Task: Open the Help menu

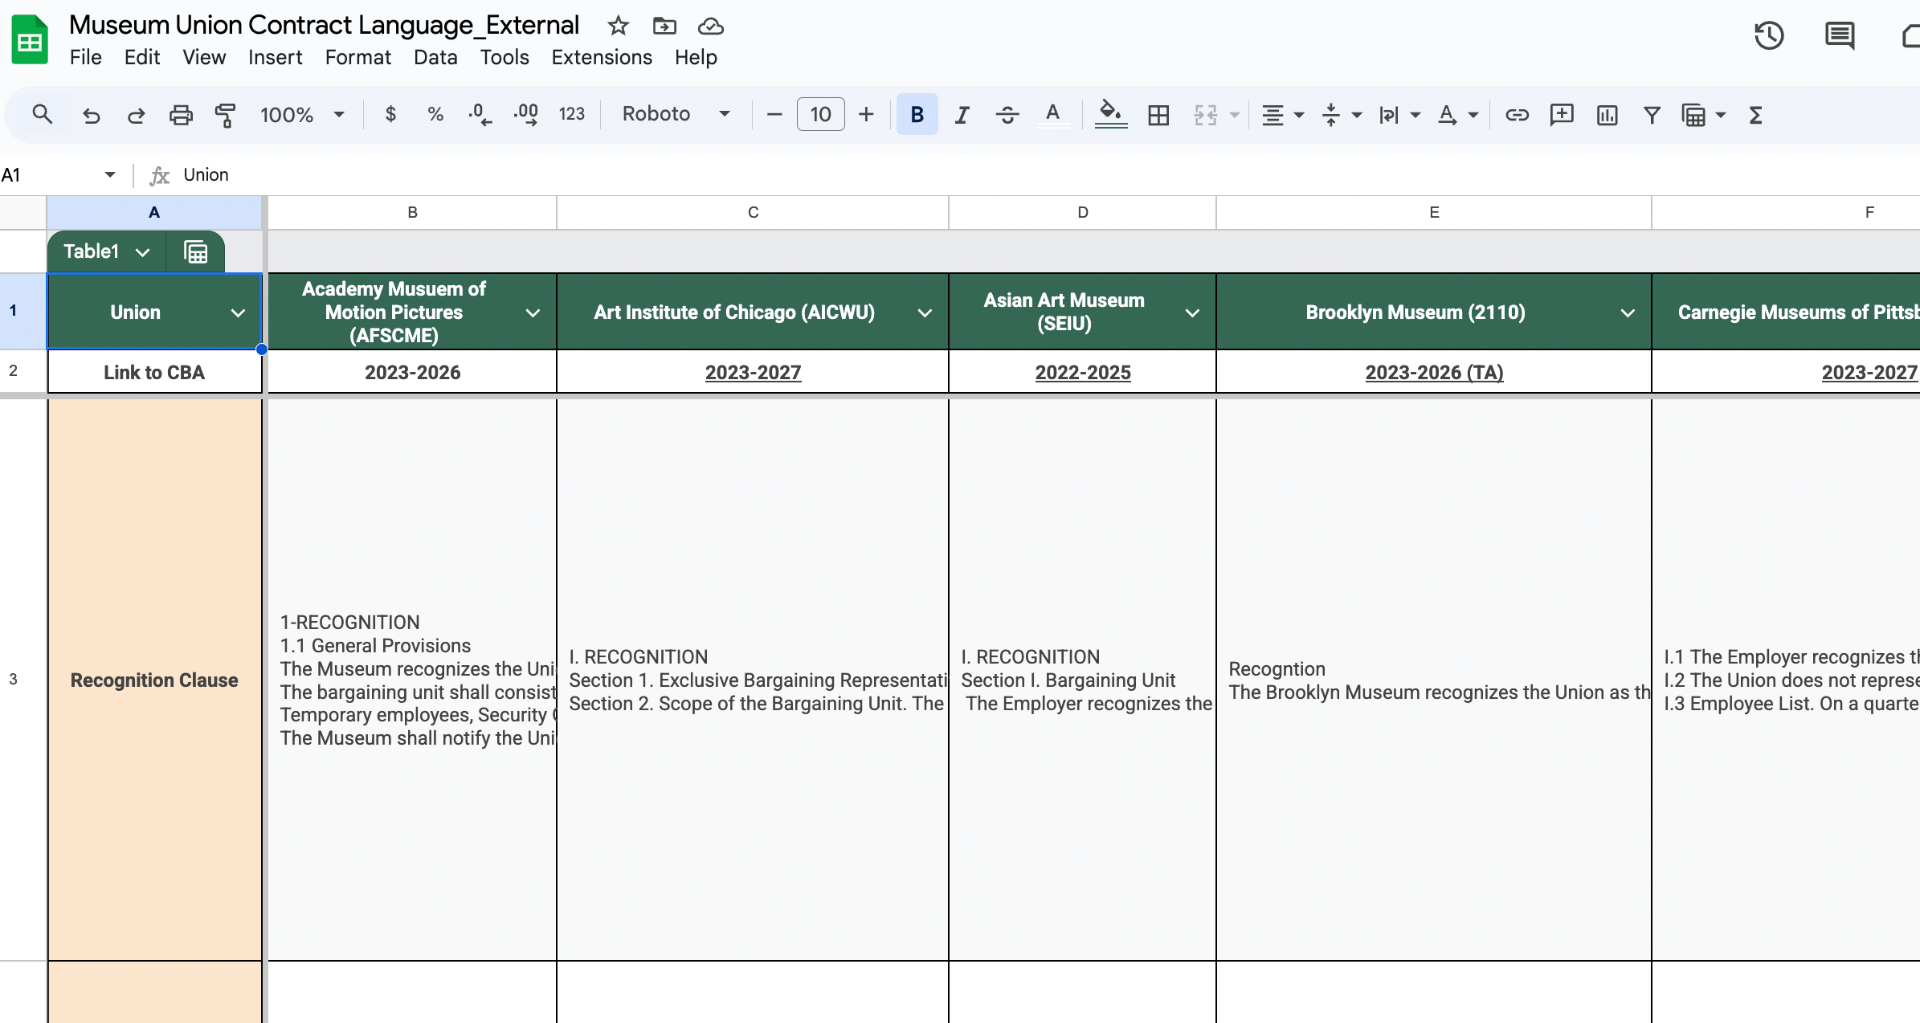Action: tap(696, 57)
